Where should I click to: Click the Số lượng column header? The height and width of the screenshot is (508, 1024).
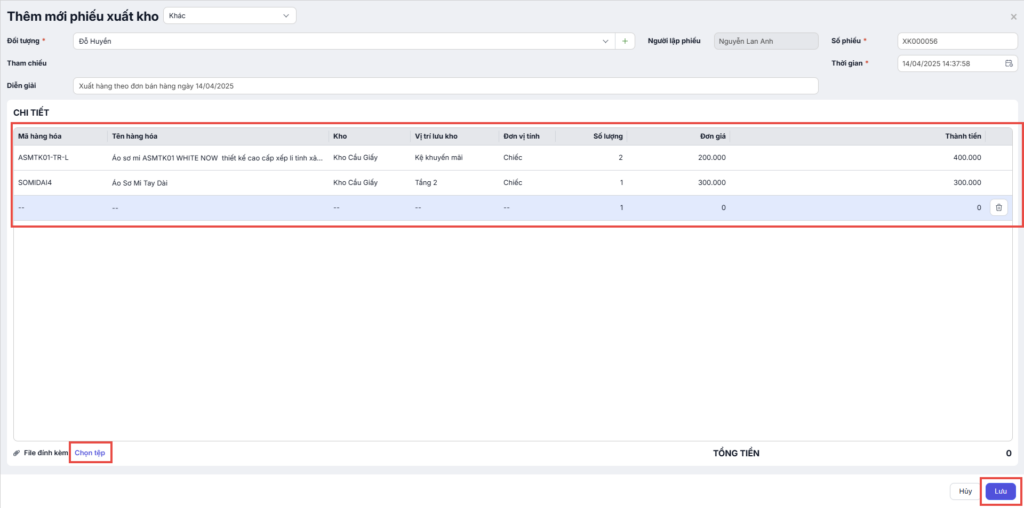tap(608, 135)
